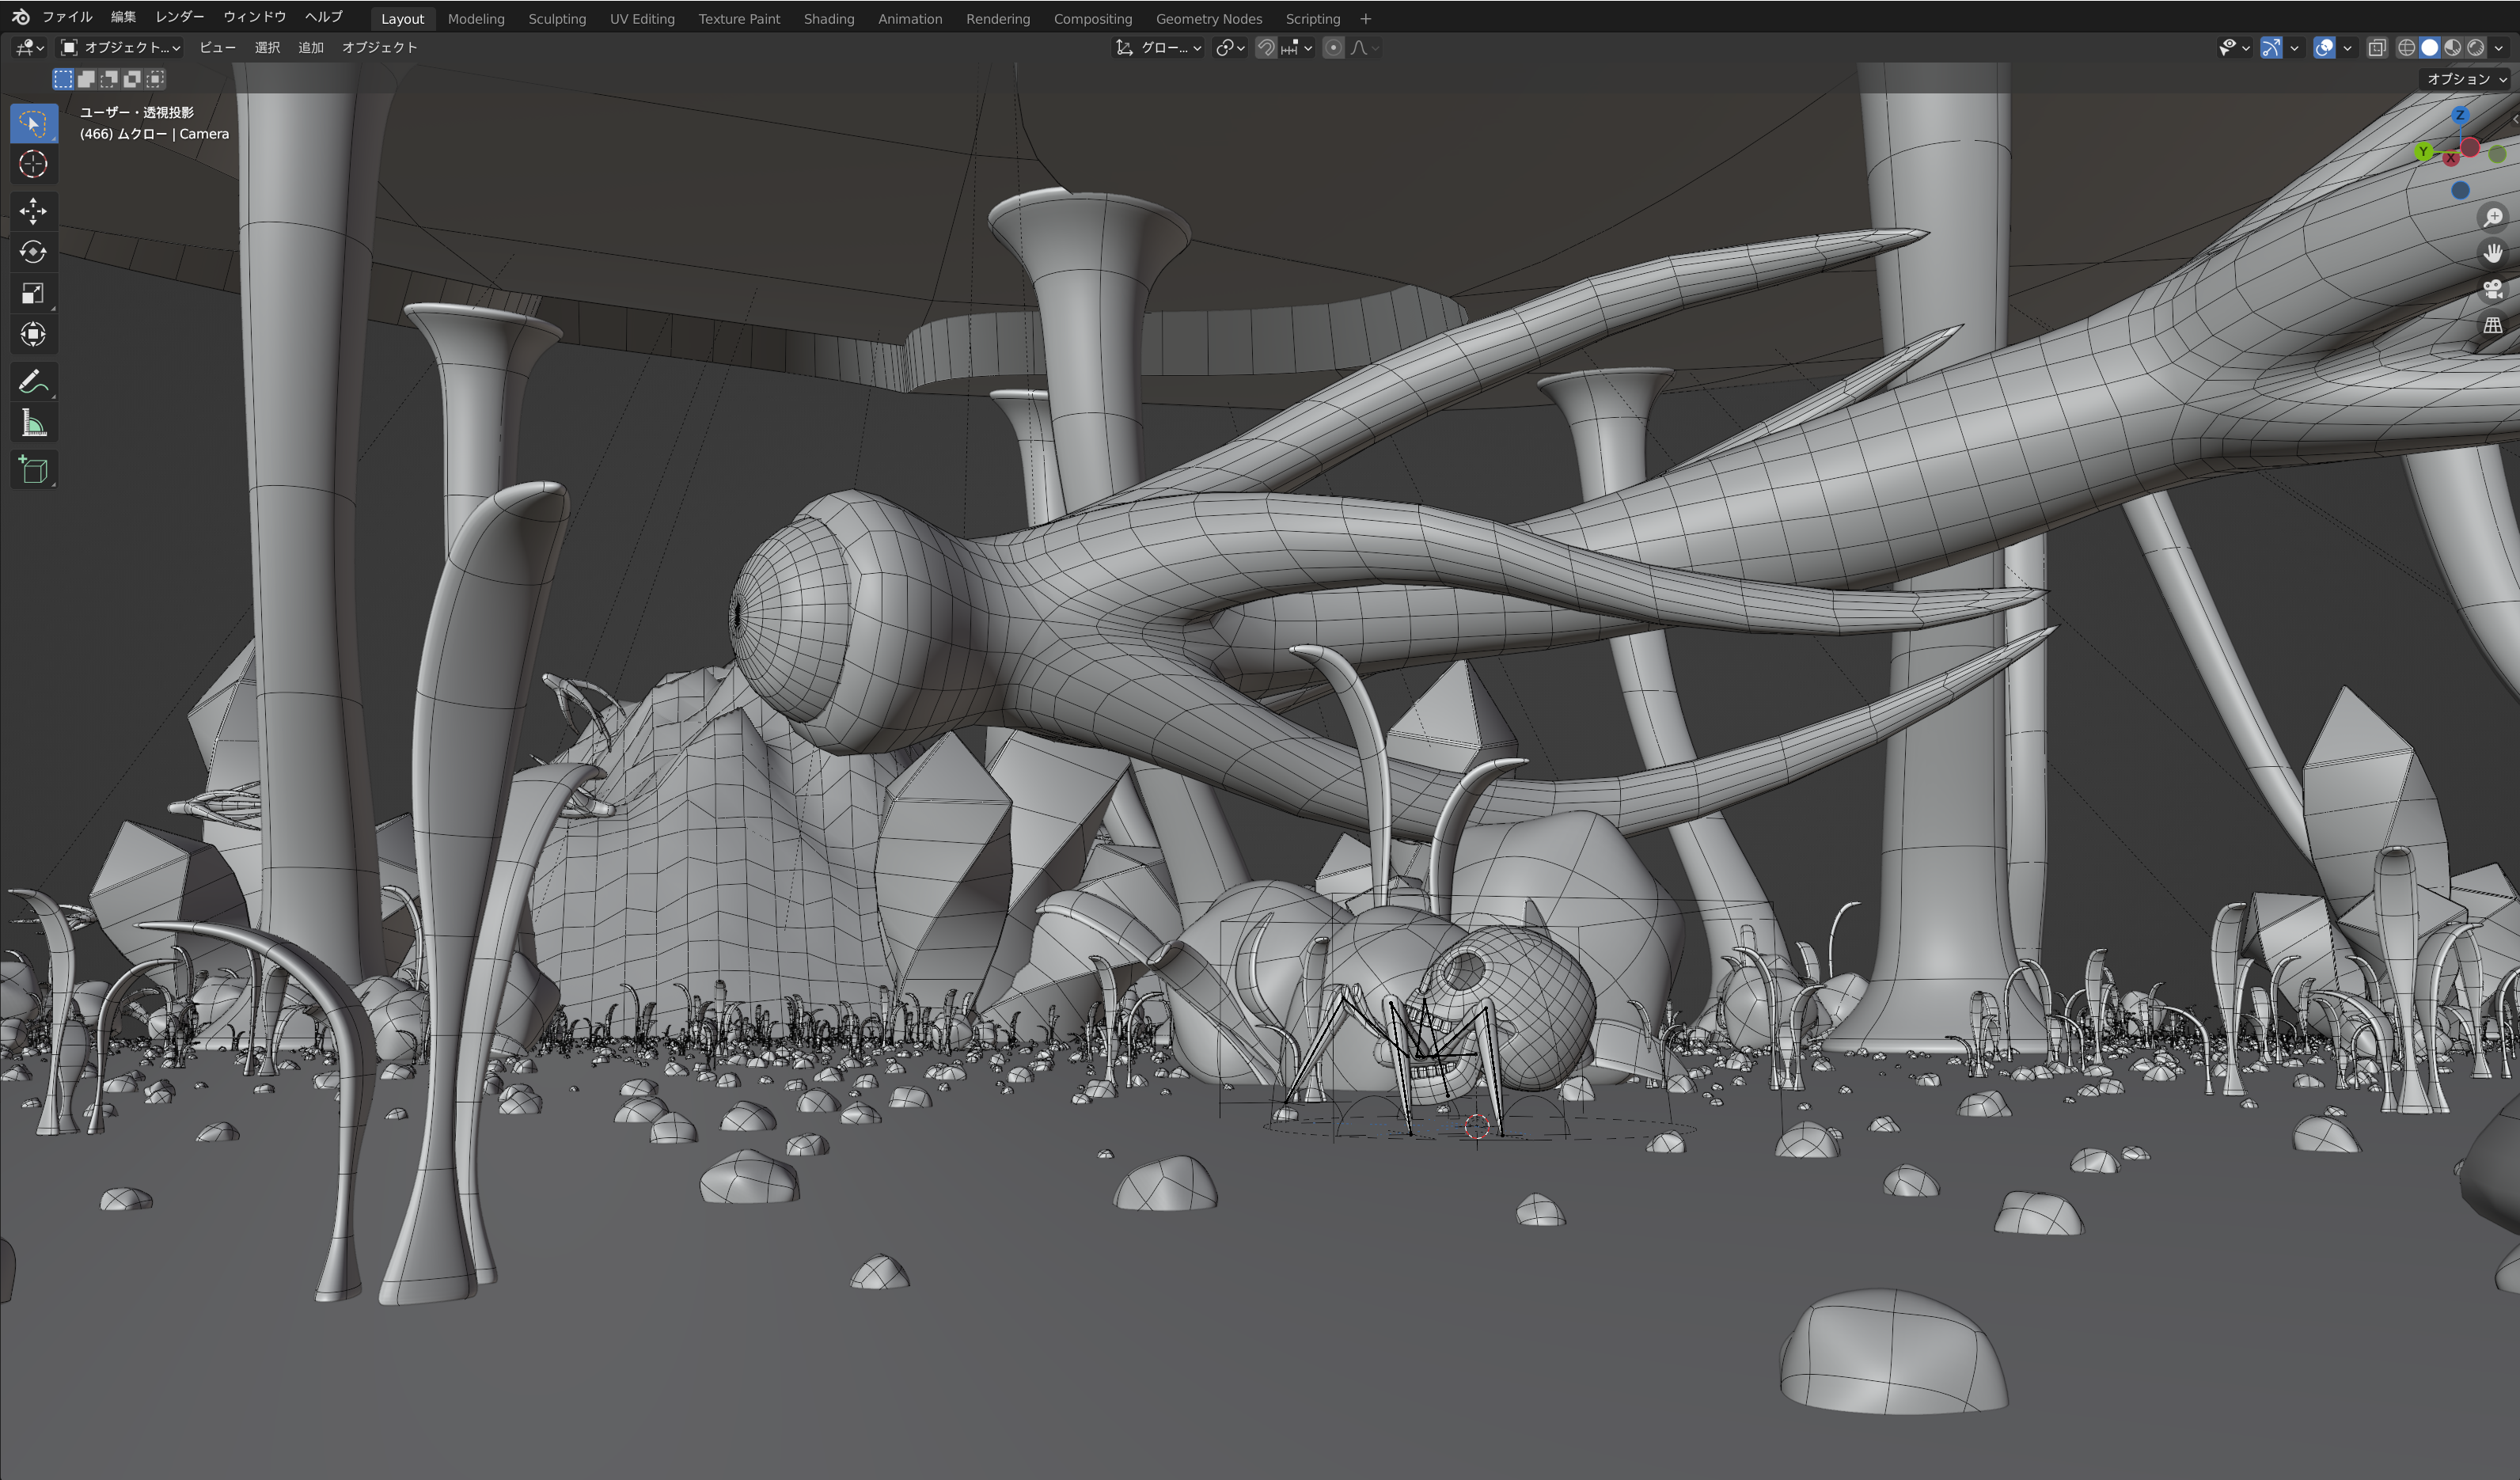Viewport: 2520px width, 1480px height.
Task: Open the オブジェクト header menu
Action: pos(380,48)
